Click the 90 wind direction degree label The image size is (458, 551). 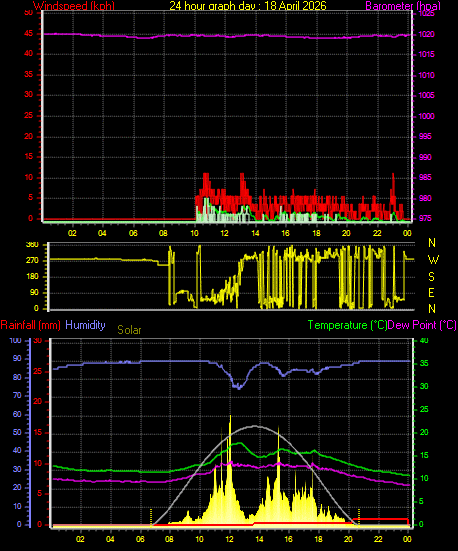point(35,293)
